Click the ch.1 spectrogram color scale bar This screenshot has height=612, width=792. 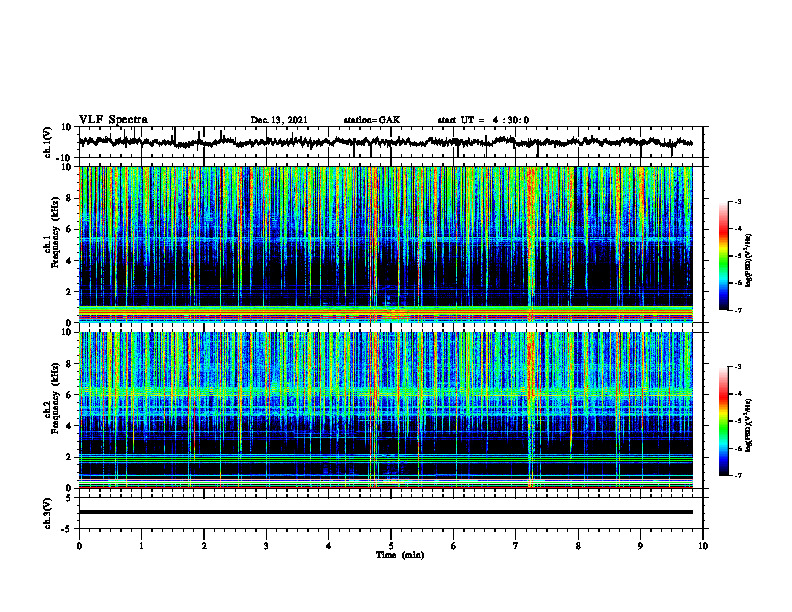[x=724, y=256]
